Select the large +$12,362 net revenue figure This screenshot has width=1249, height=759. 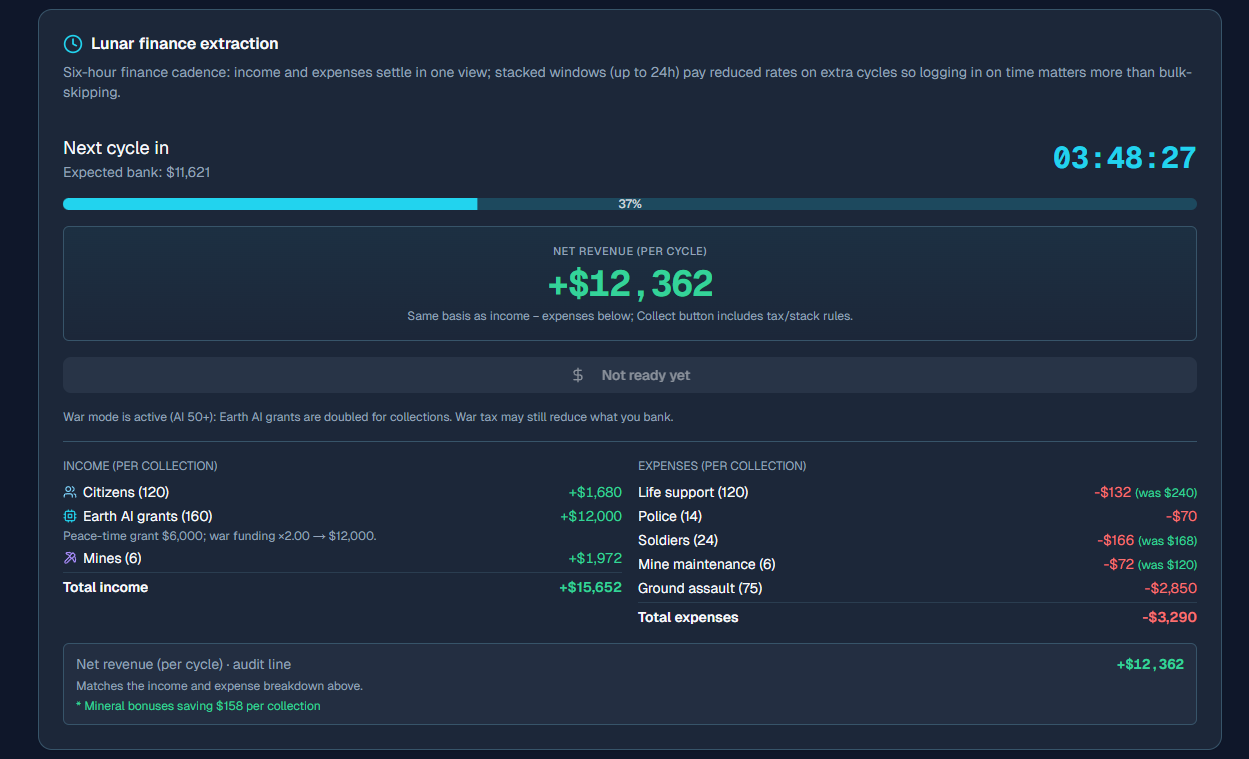630,284
